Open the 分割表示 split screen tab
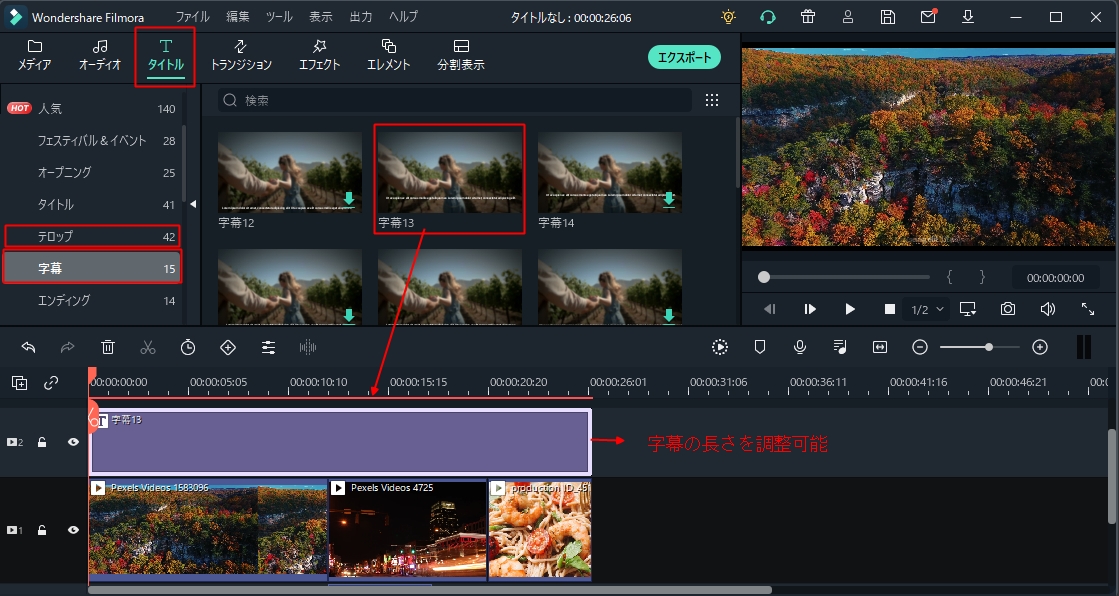This screenshot has height=596, width=1119. 461,56
